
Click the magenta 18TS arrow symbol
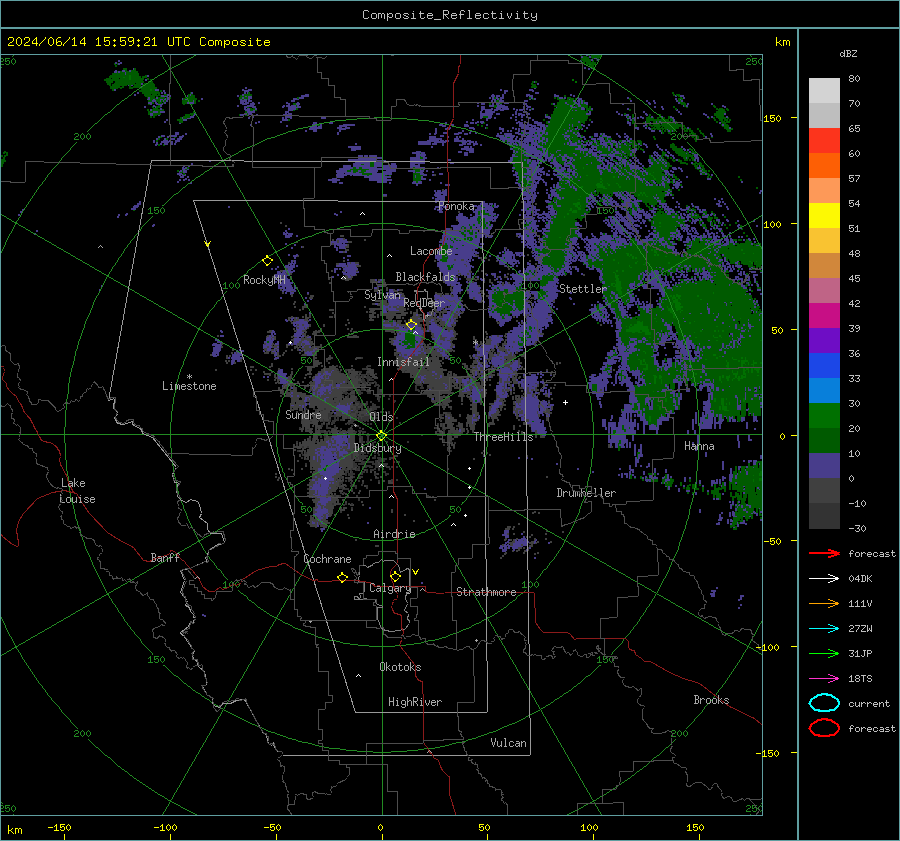824,679
